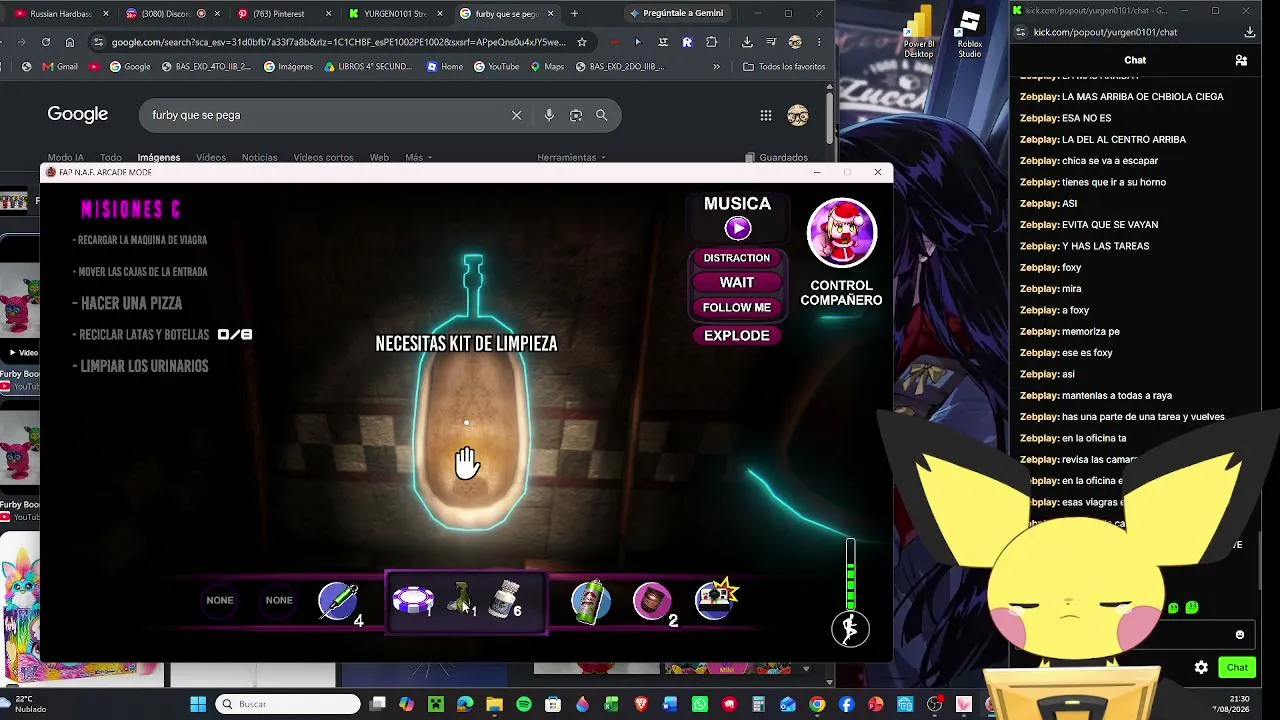Viewport: 1280px width, 720px height.
Task: Expand the Herramientas search tools dropdown
Action: point(572,158)
